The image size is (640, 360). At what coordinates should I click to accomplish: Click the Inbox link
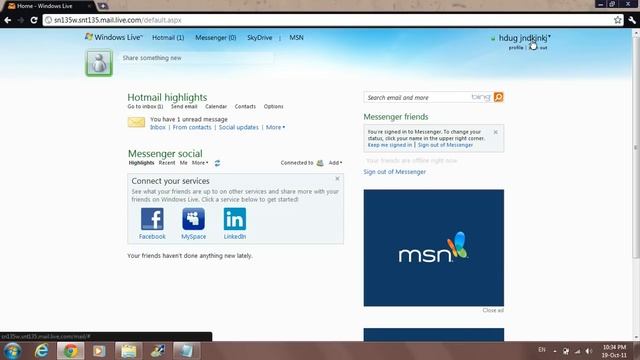[158, 127]
